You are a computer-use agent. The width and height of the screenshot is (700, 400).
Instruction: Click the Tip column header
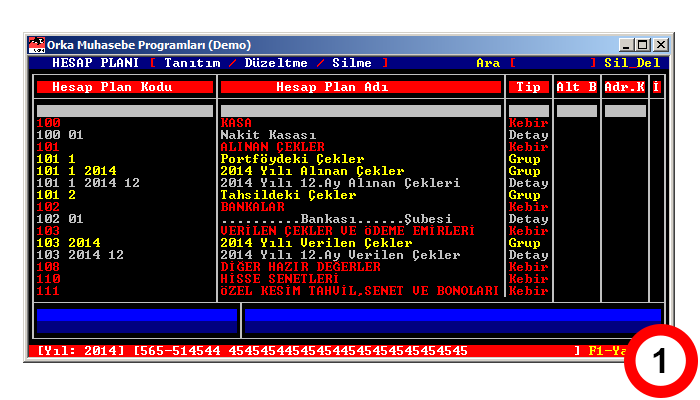pos(529,87)
